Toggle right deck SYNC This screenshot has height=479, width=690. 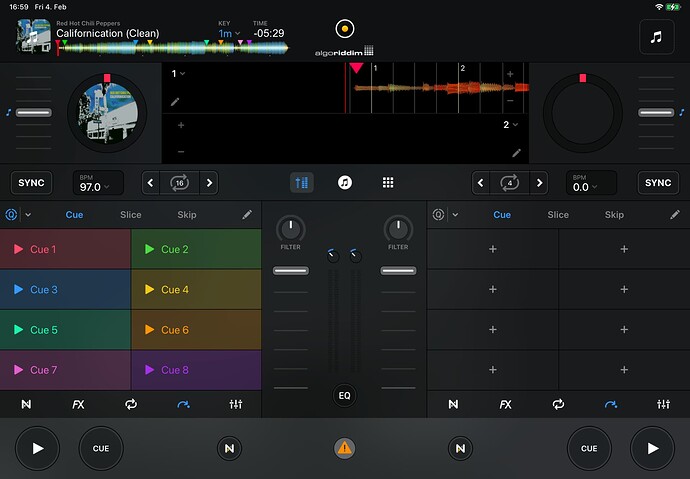(x=658, y=183)
